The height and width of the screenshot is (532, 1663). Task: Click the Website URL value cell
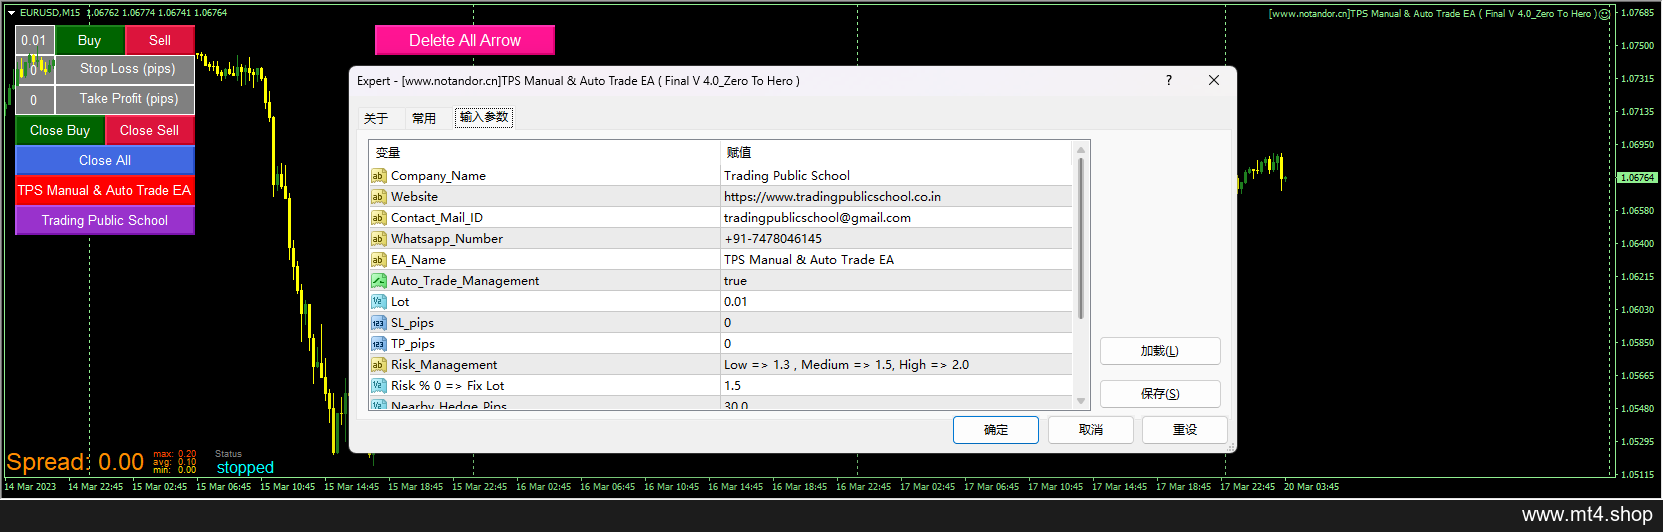point(896,197)
